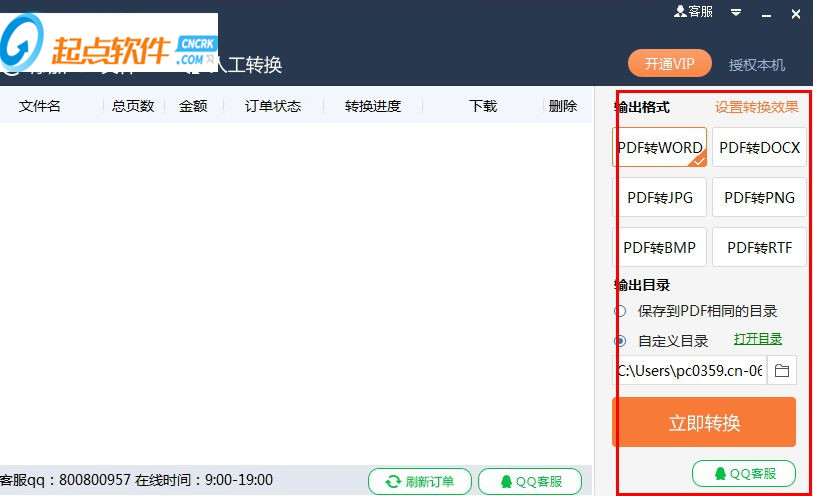The width and height of the screenshot is (813, 496).
Task: Click the 刷新订单 refresh button
Action: tap(420, 481)
